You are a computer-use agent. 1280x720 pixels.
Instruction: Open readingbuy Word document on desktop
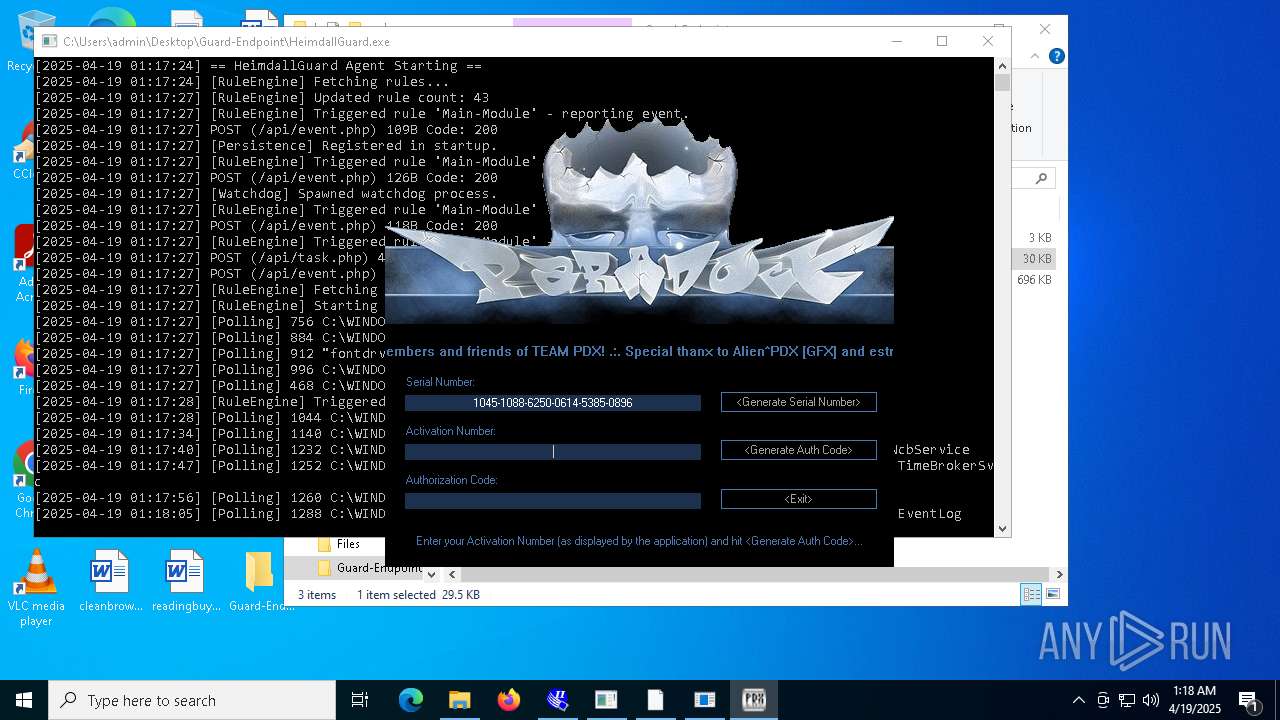(x=185, y=581)
